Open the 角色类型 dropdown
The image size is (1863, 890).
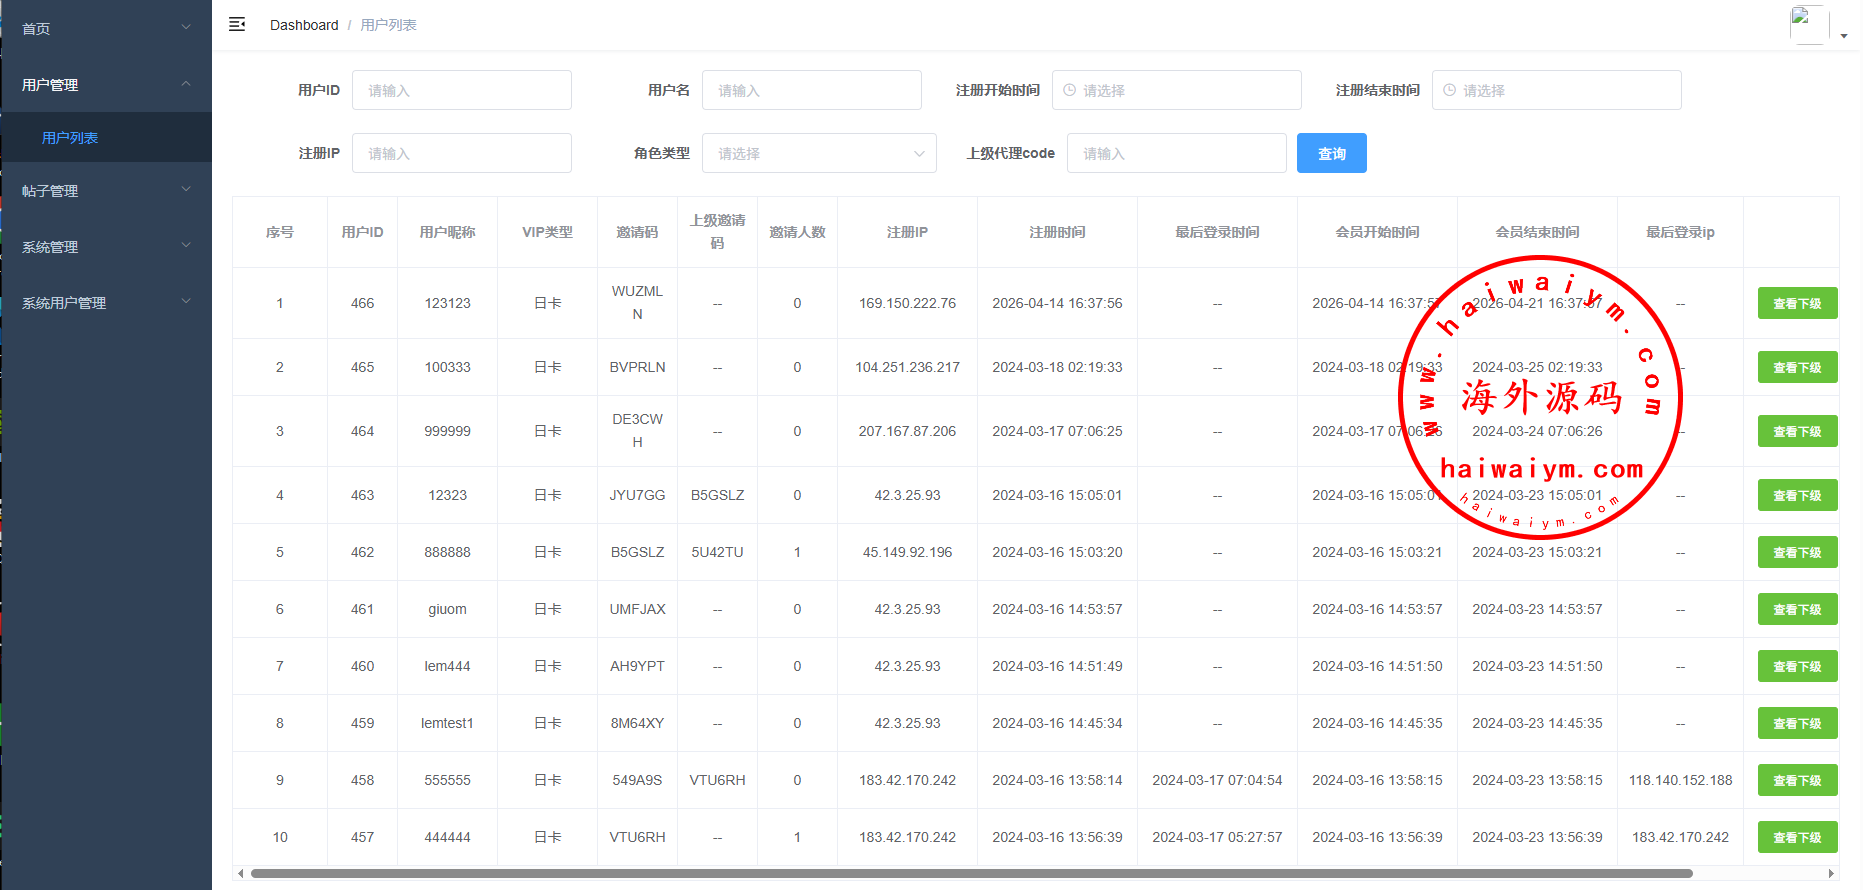tap(818, 153)
